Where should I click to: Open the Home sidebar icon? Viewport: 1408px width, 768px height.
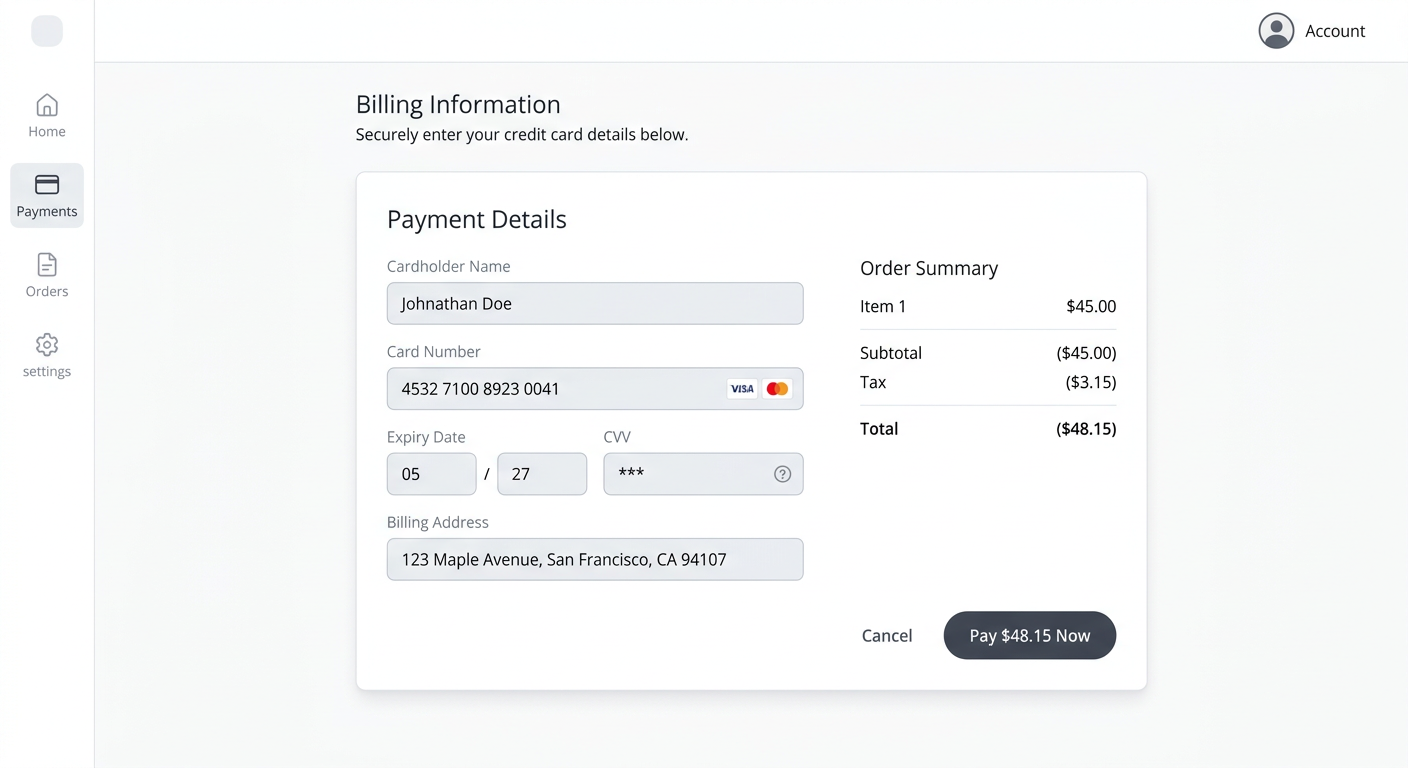[47, 105]
